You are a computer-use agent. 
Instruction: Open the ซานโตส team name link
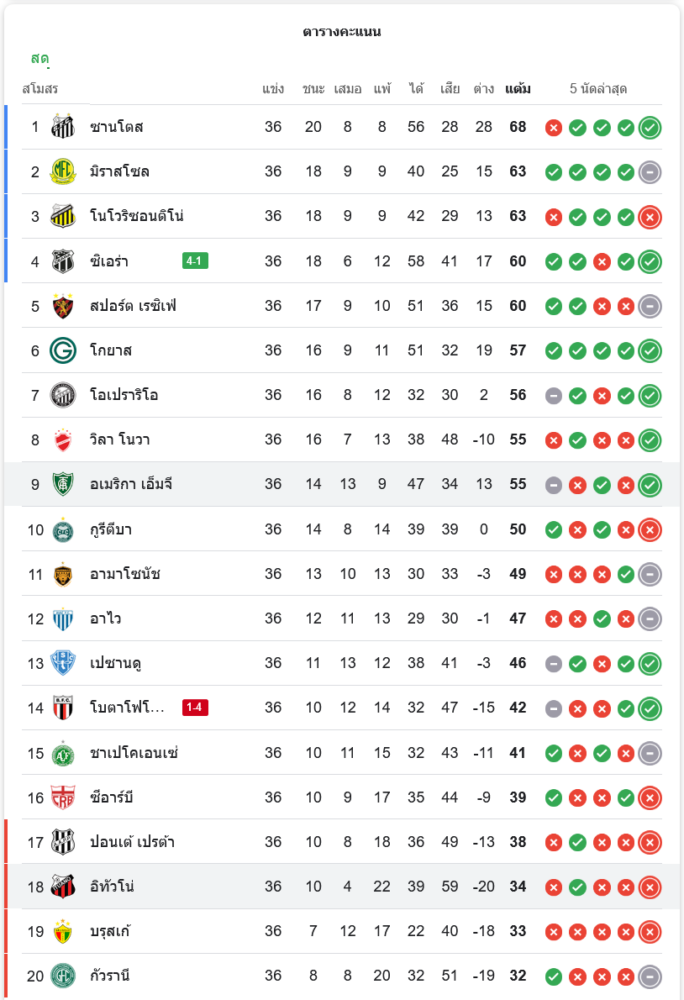point(117,127)
